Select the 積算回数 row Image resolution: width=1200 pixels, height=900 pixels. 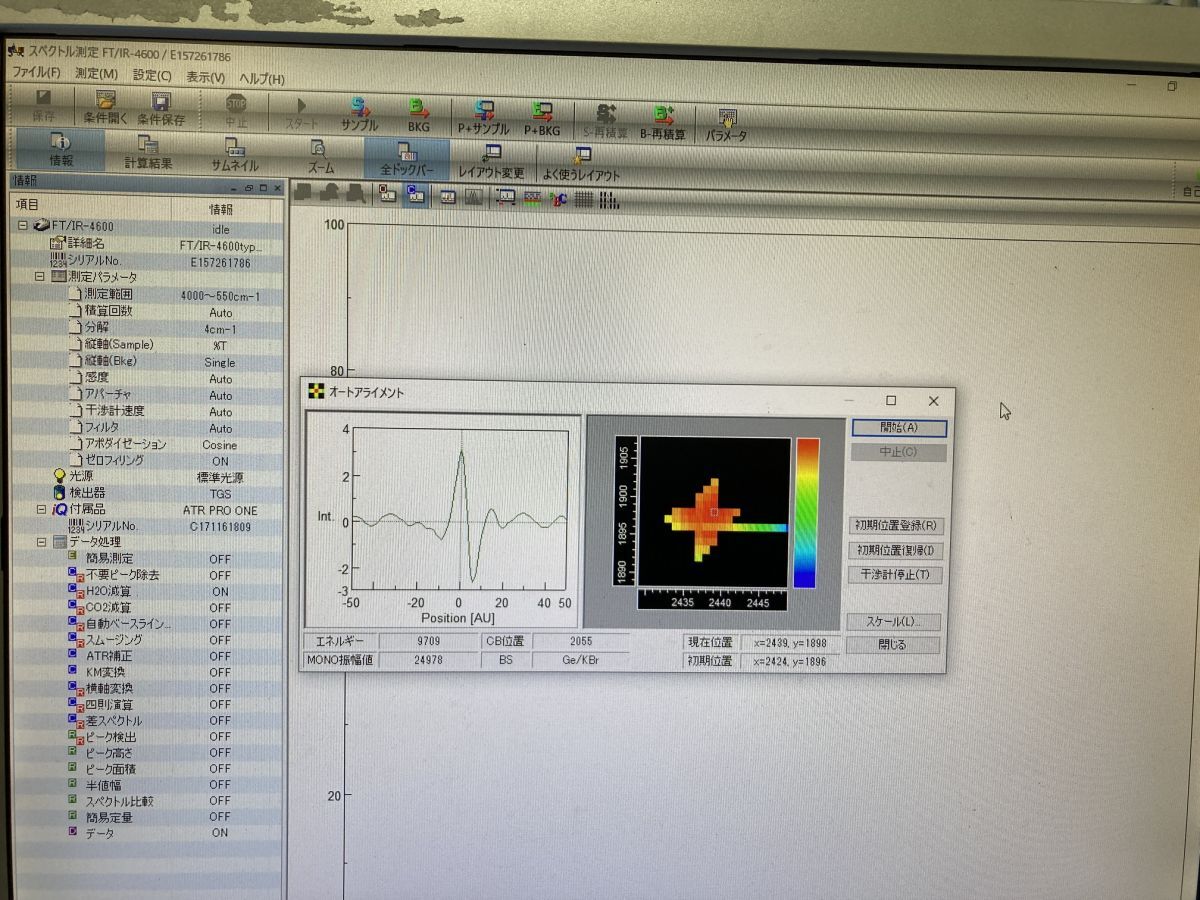148,311
